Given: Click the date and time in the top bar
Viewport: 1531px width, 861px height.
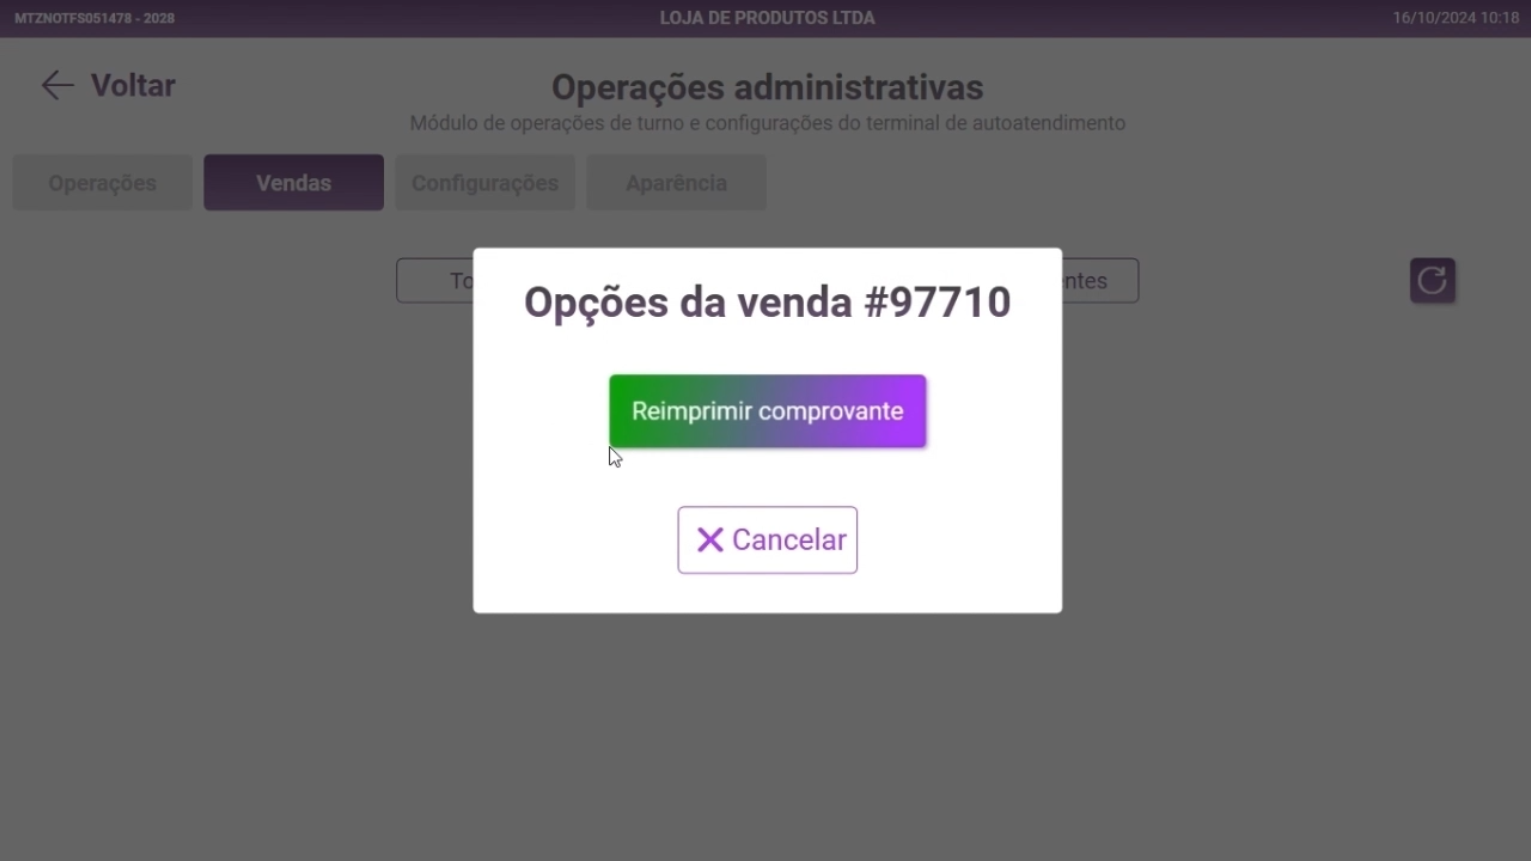Looking at the screenshot, I should [x=1456, y=18].
